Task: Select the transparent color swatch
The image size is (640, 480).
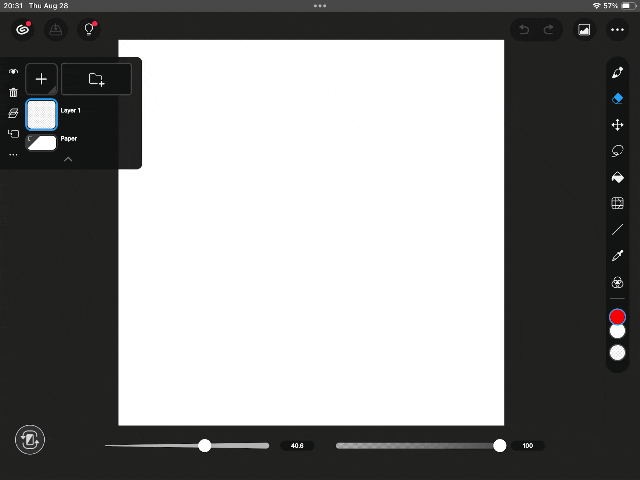Action: (x=617, y=353)
